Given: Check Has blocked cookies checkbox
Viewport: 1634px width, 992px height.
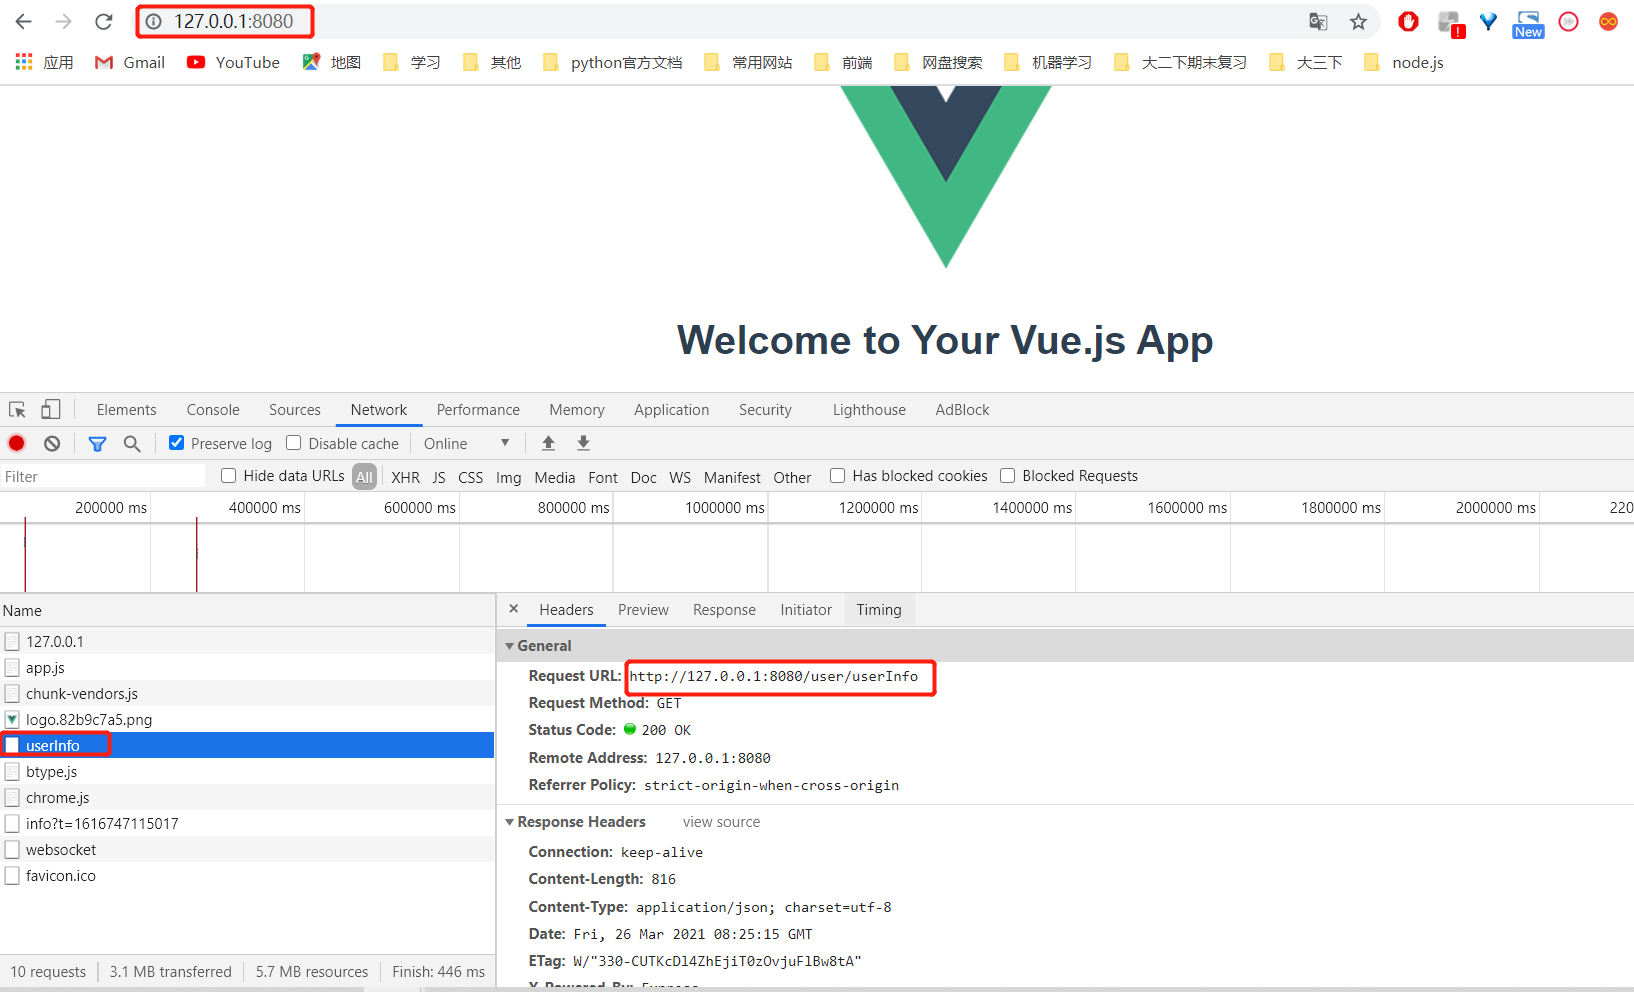Looking at the screenshot, I should 837,476.
